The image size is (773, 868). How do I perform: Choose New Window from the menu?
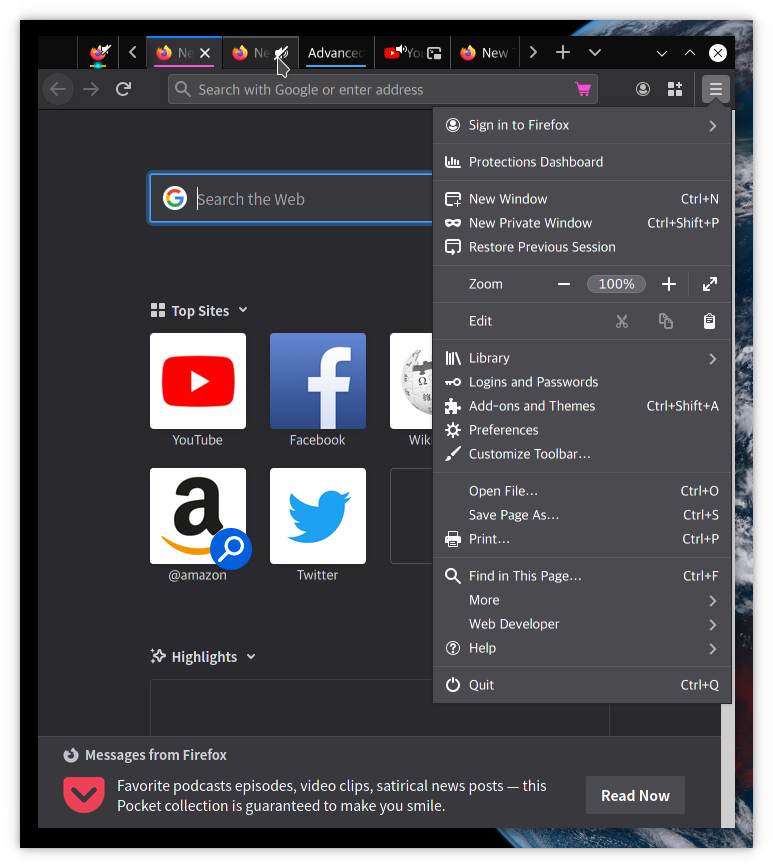tap(582, 199)
